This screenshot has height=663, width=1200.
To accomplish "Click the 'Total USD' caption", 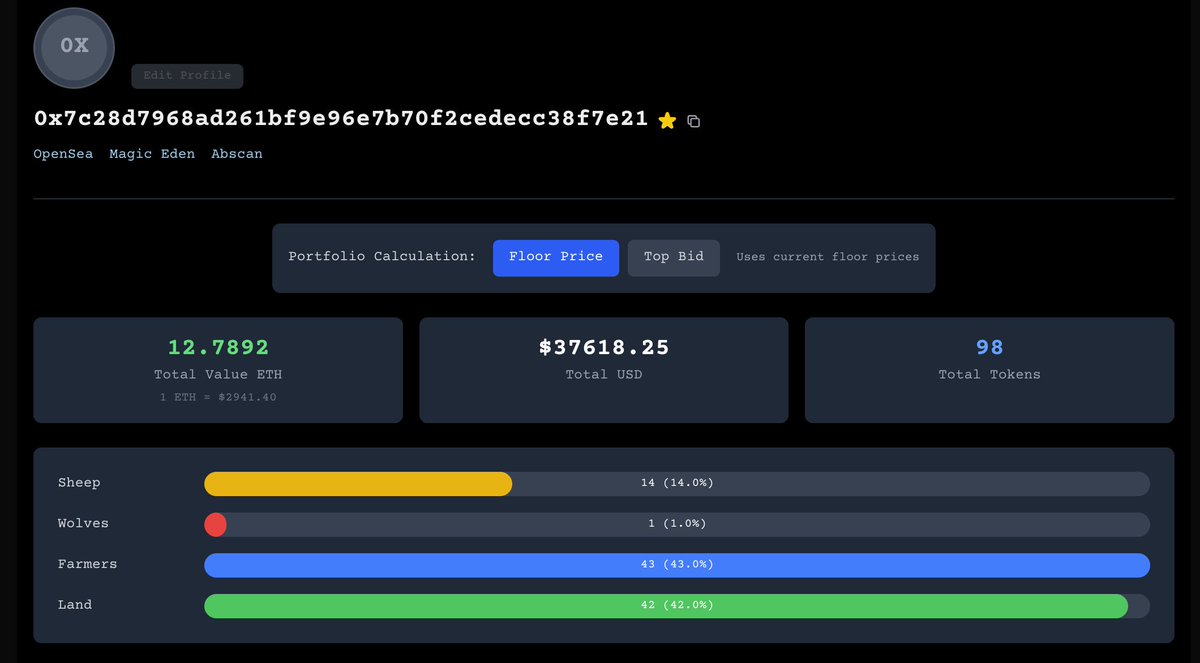I will tap(604, 375).
